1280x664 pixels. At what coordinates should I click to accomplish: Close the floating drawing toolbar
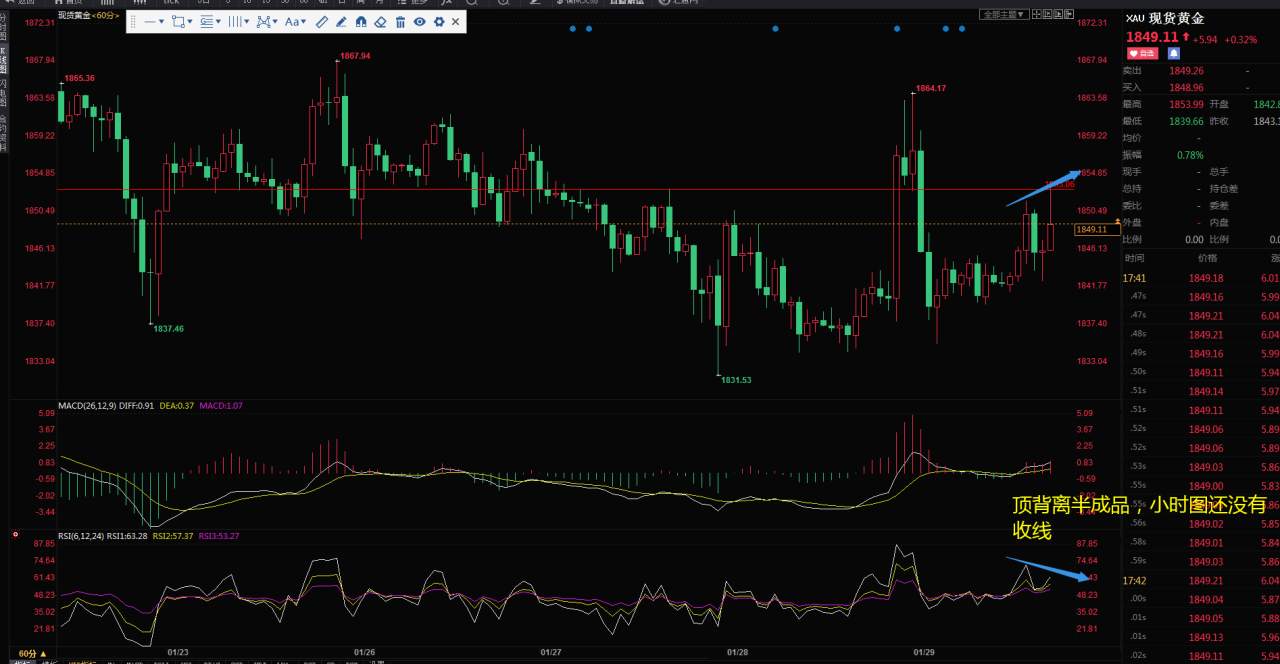(x=456, y=22)
